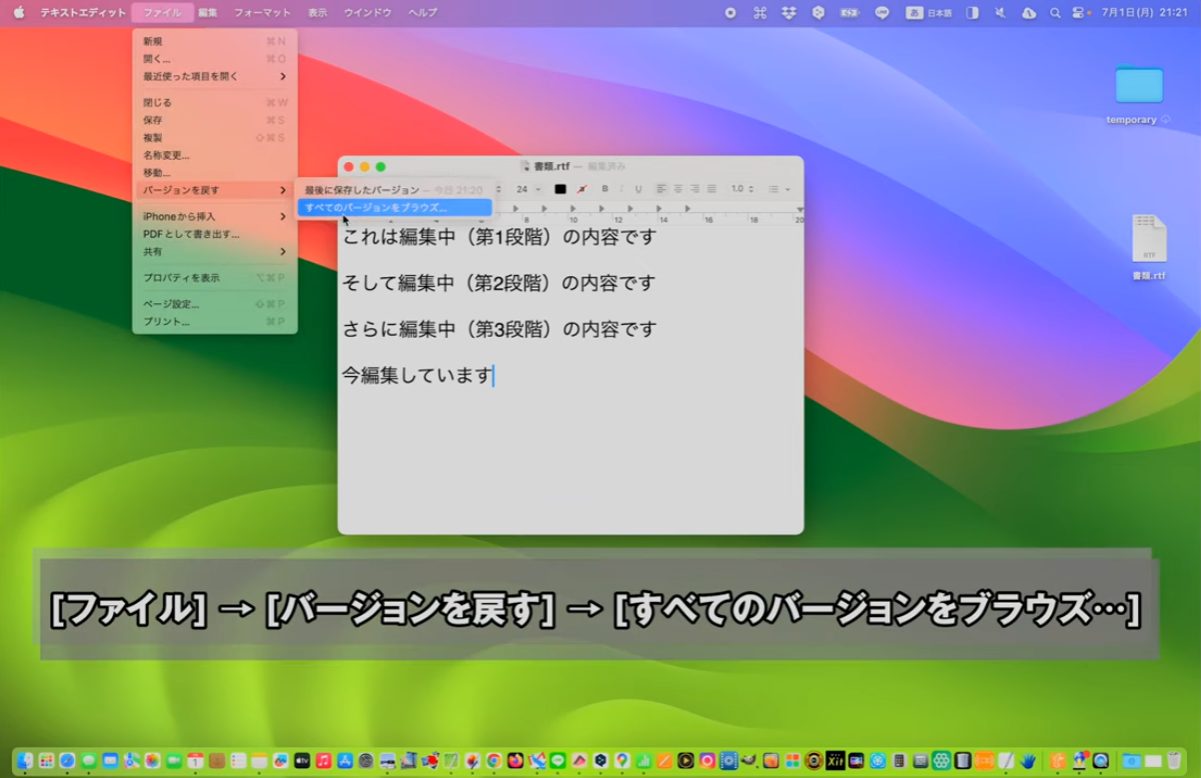
Task: Open Finder from the Dock
Action: pyautogui.click(x=25, y=761)
